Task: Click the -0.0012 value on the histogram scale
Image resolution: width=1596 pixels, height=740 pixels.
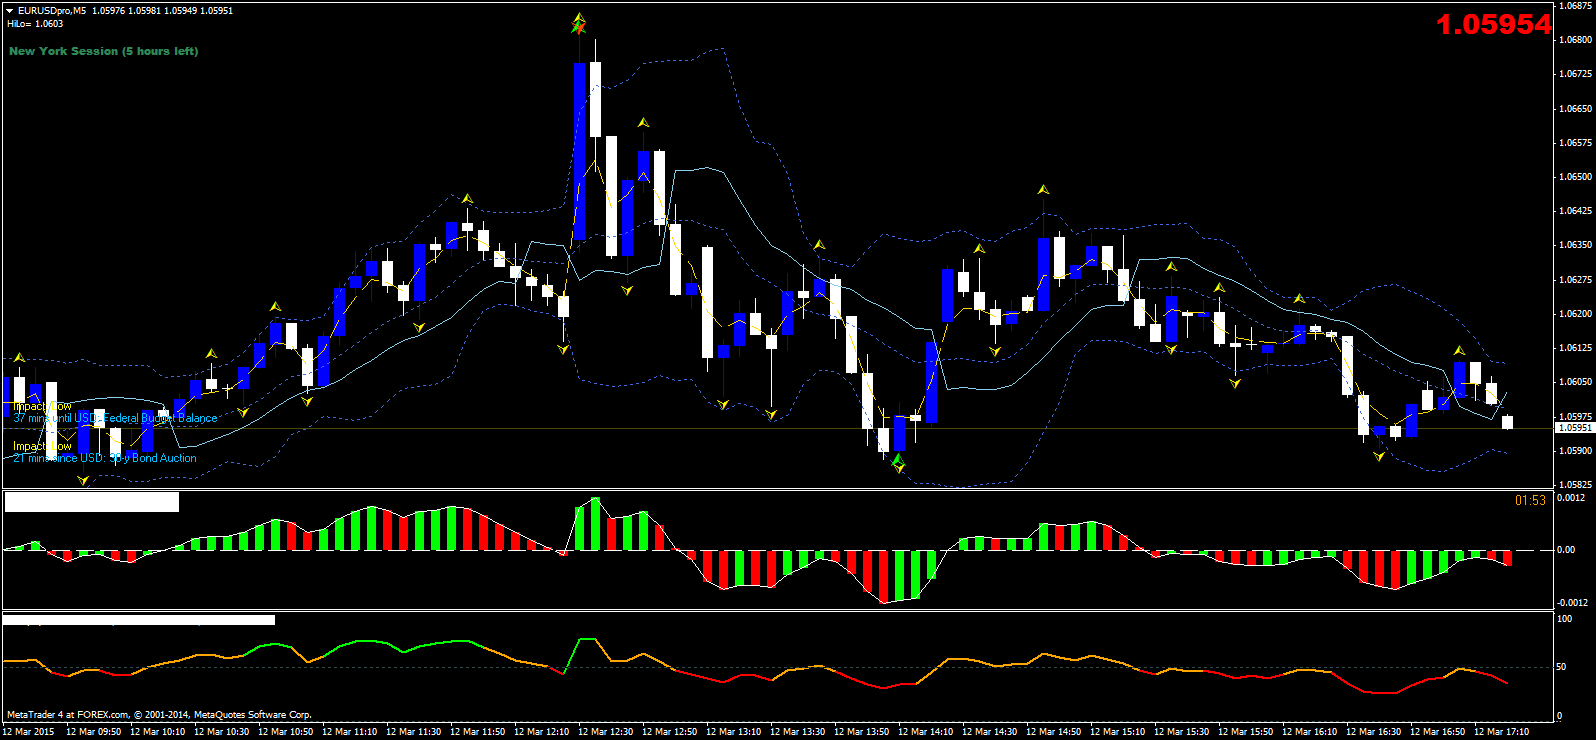Action: coord(1571,603)
